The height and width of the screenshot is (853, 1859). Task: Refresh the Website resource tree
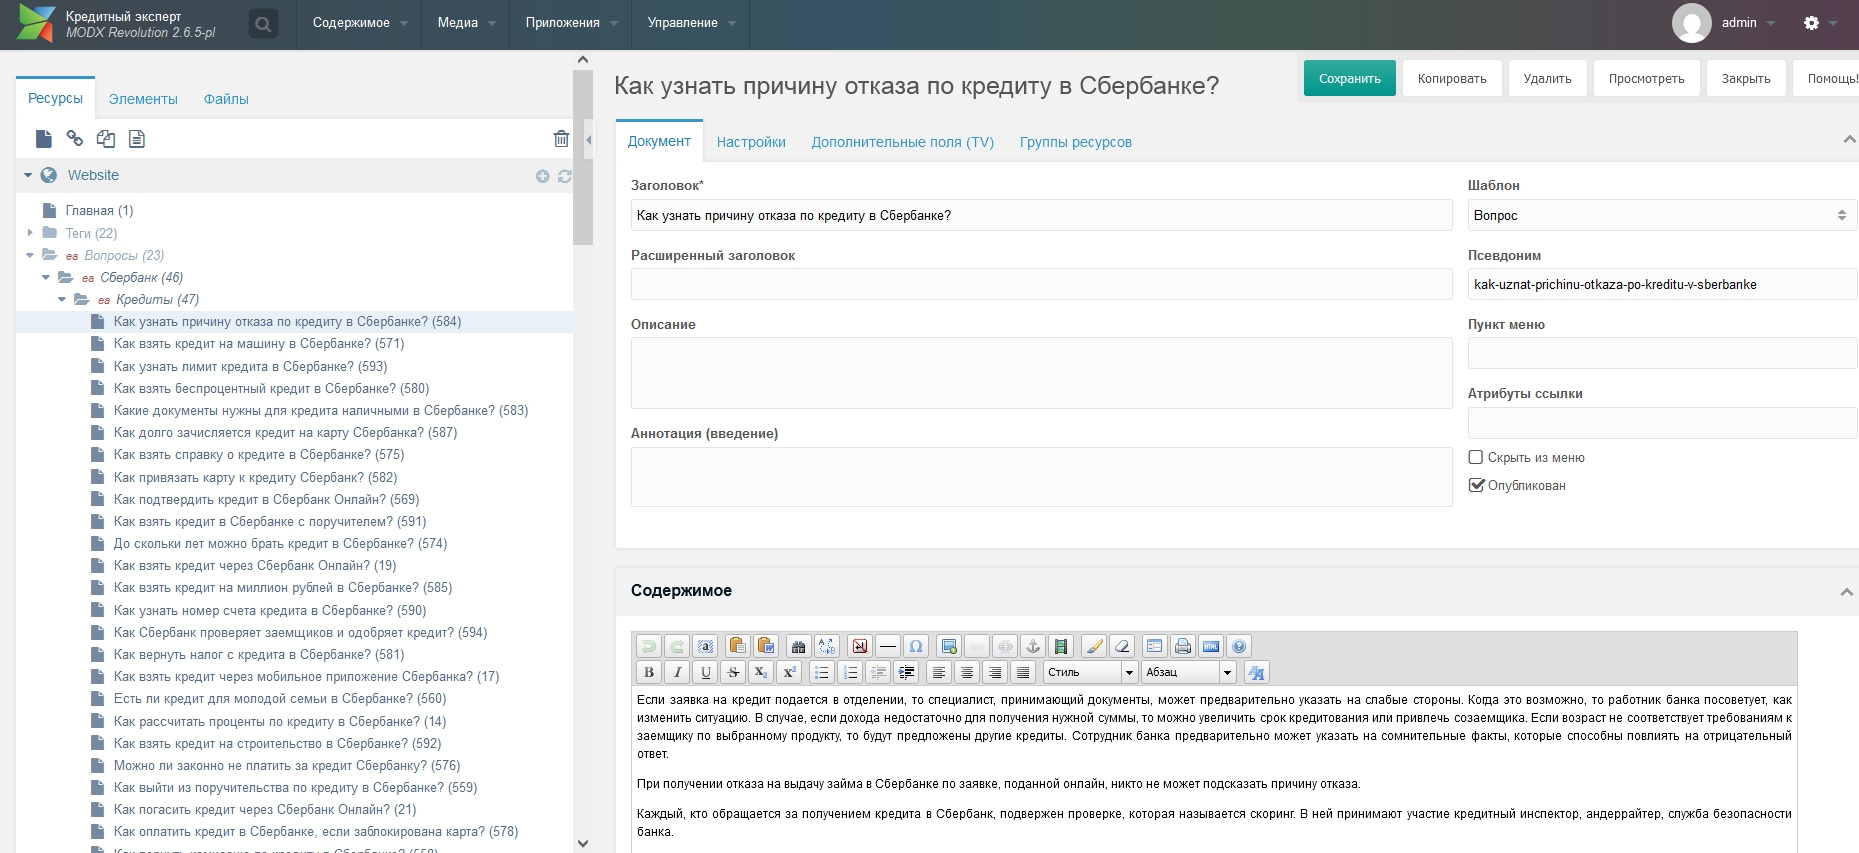(565, 176)
